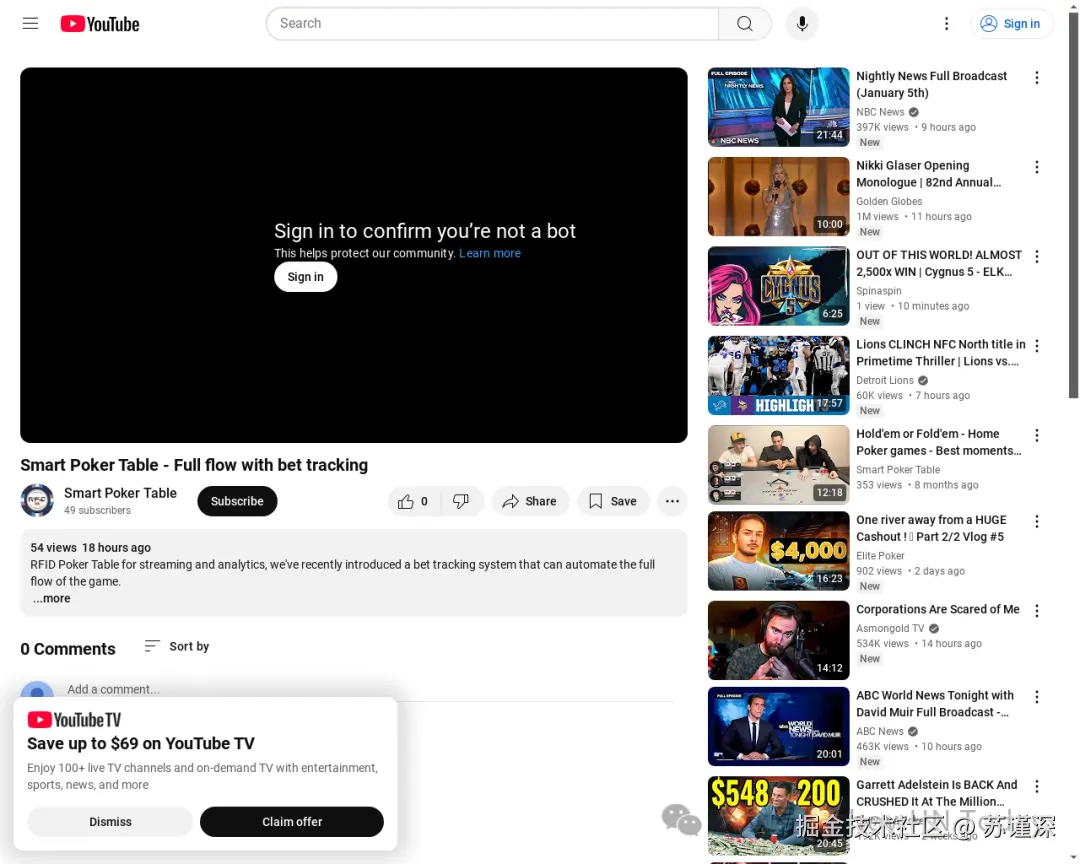Click Add a comment field

113,689
